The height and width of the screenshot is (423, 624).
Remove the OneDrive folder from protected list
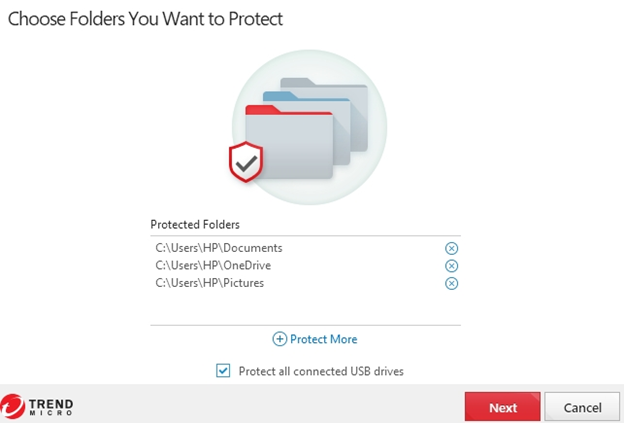pos(451,266)
